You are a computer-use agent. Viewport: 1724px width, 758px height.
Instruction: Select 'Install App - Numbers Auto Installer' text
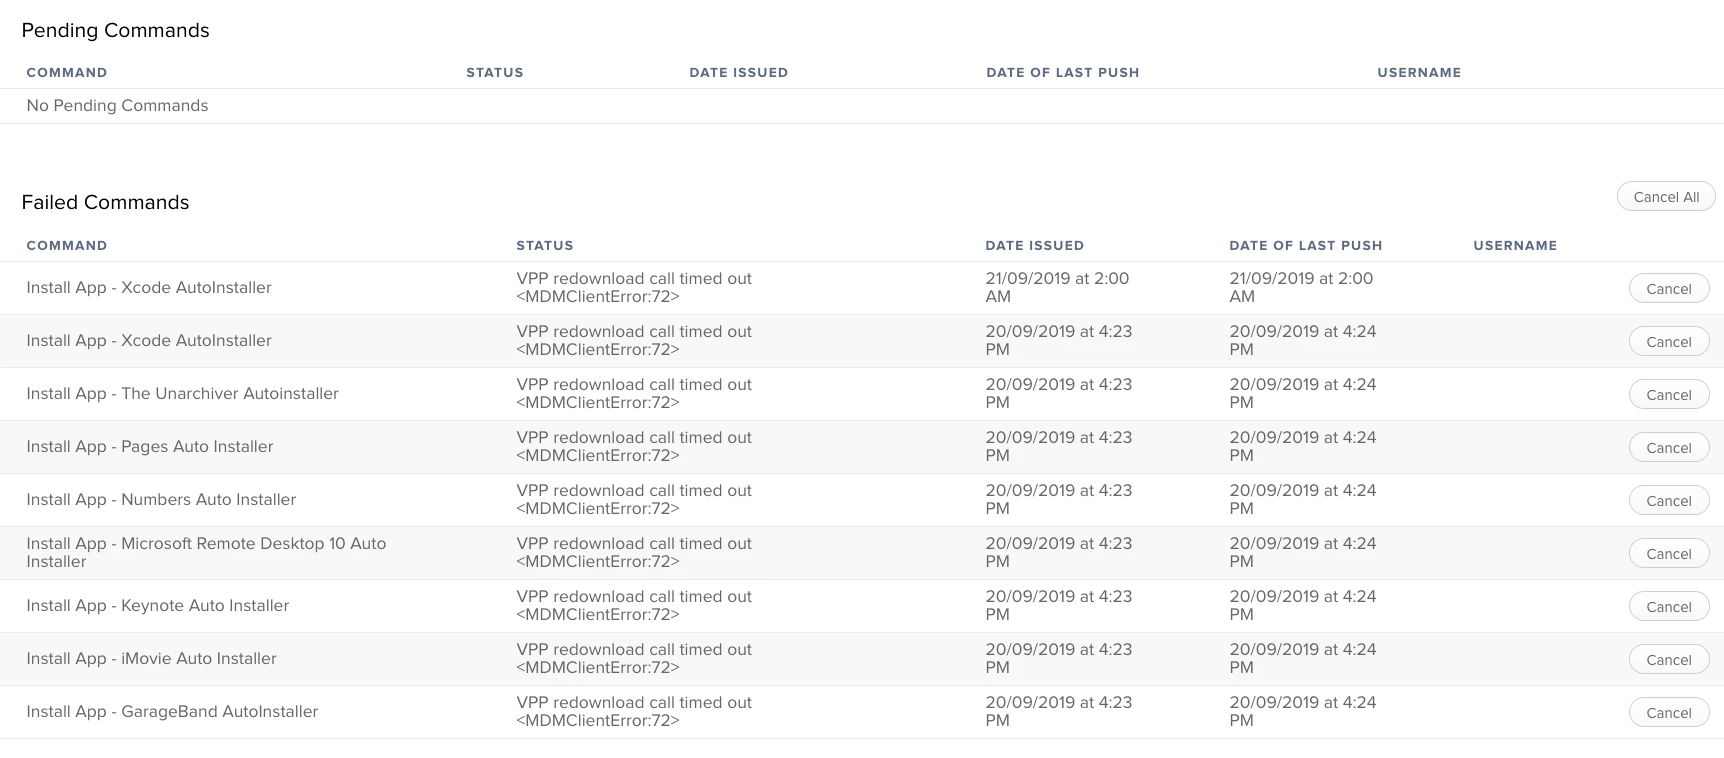coord(161,500)
